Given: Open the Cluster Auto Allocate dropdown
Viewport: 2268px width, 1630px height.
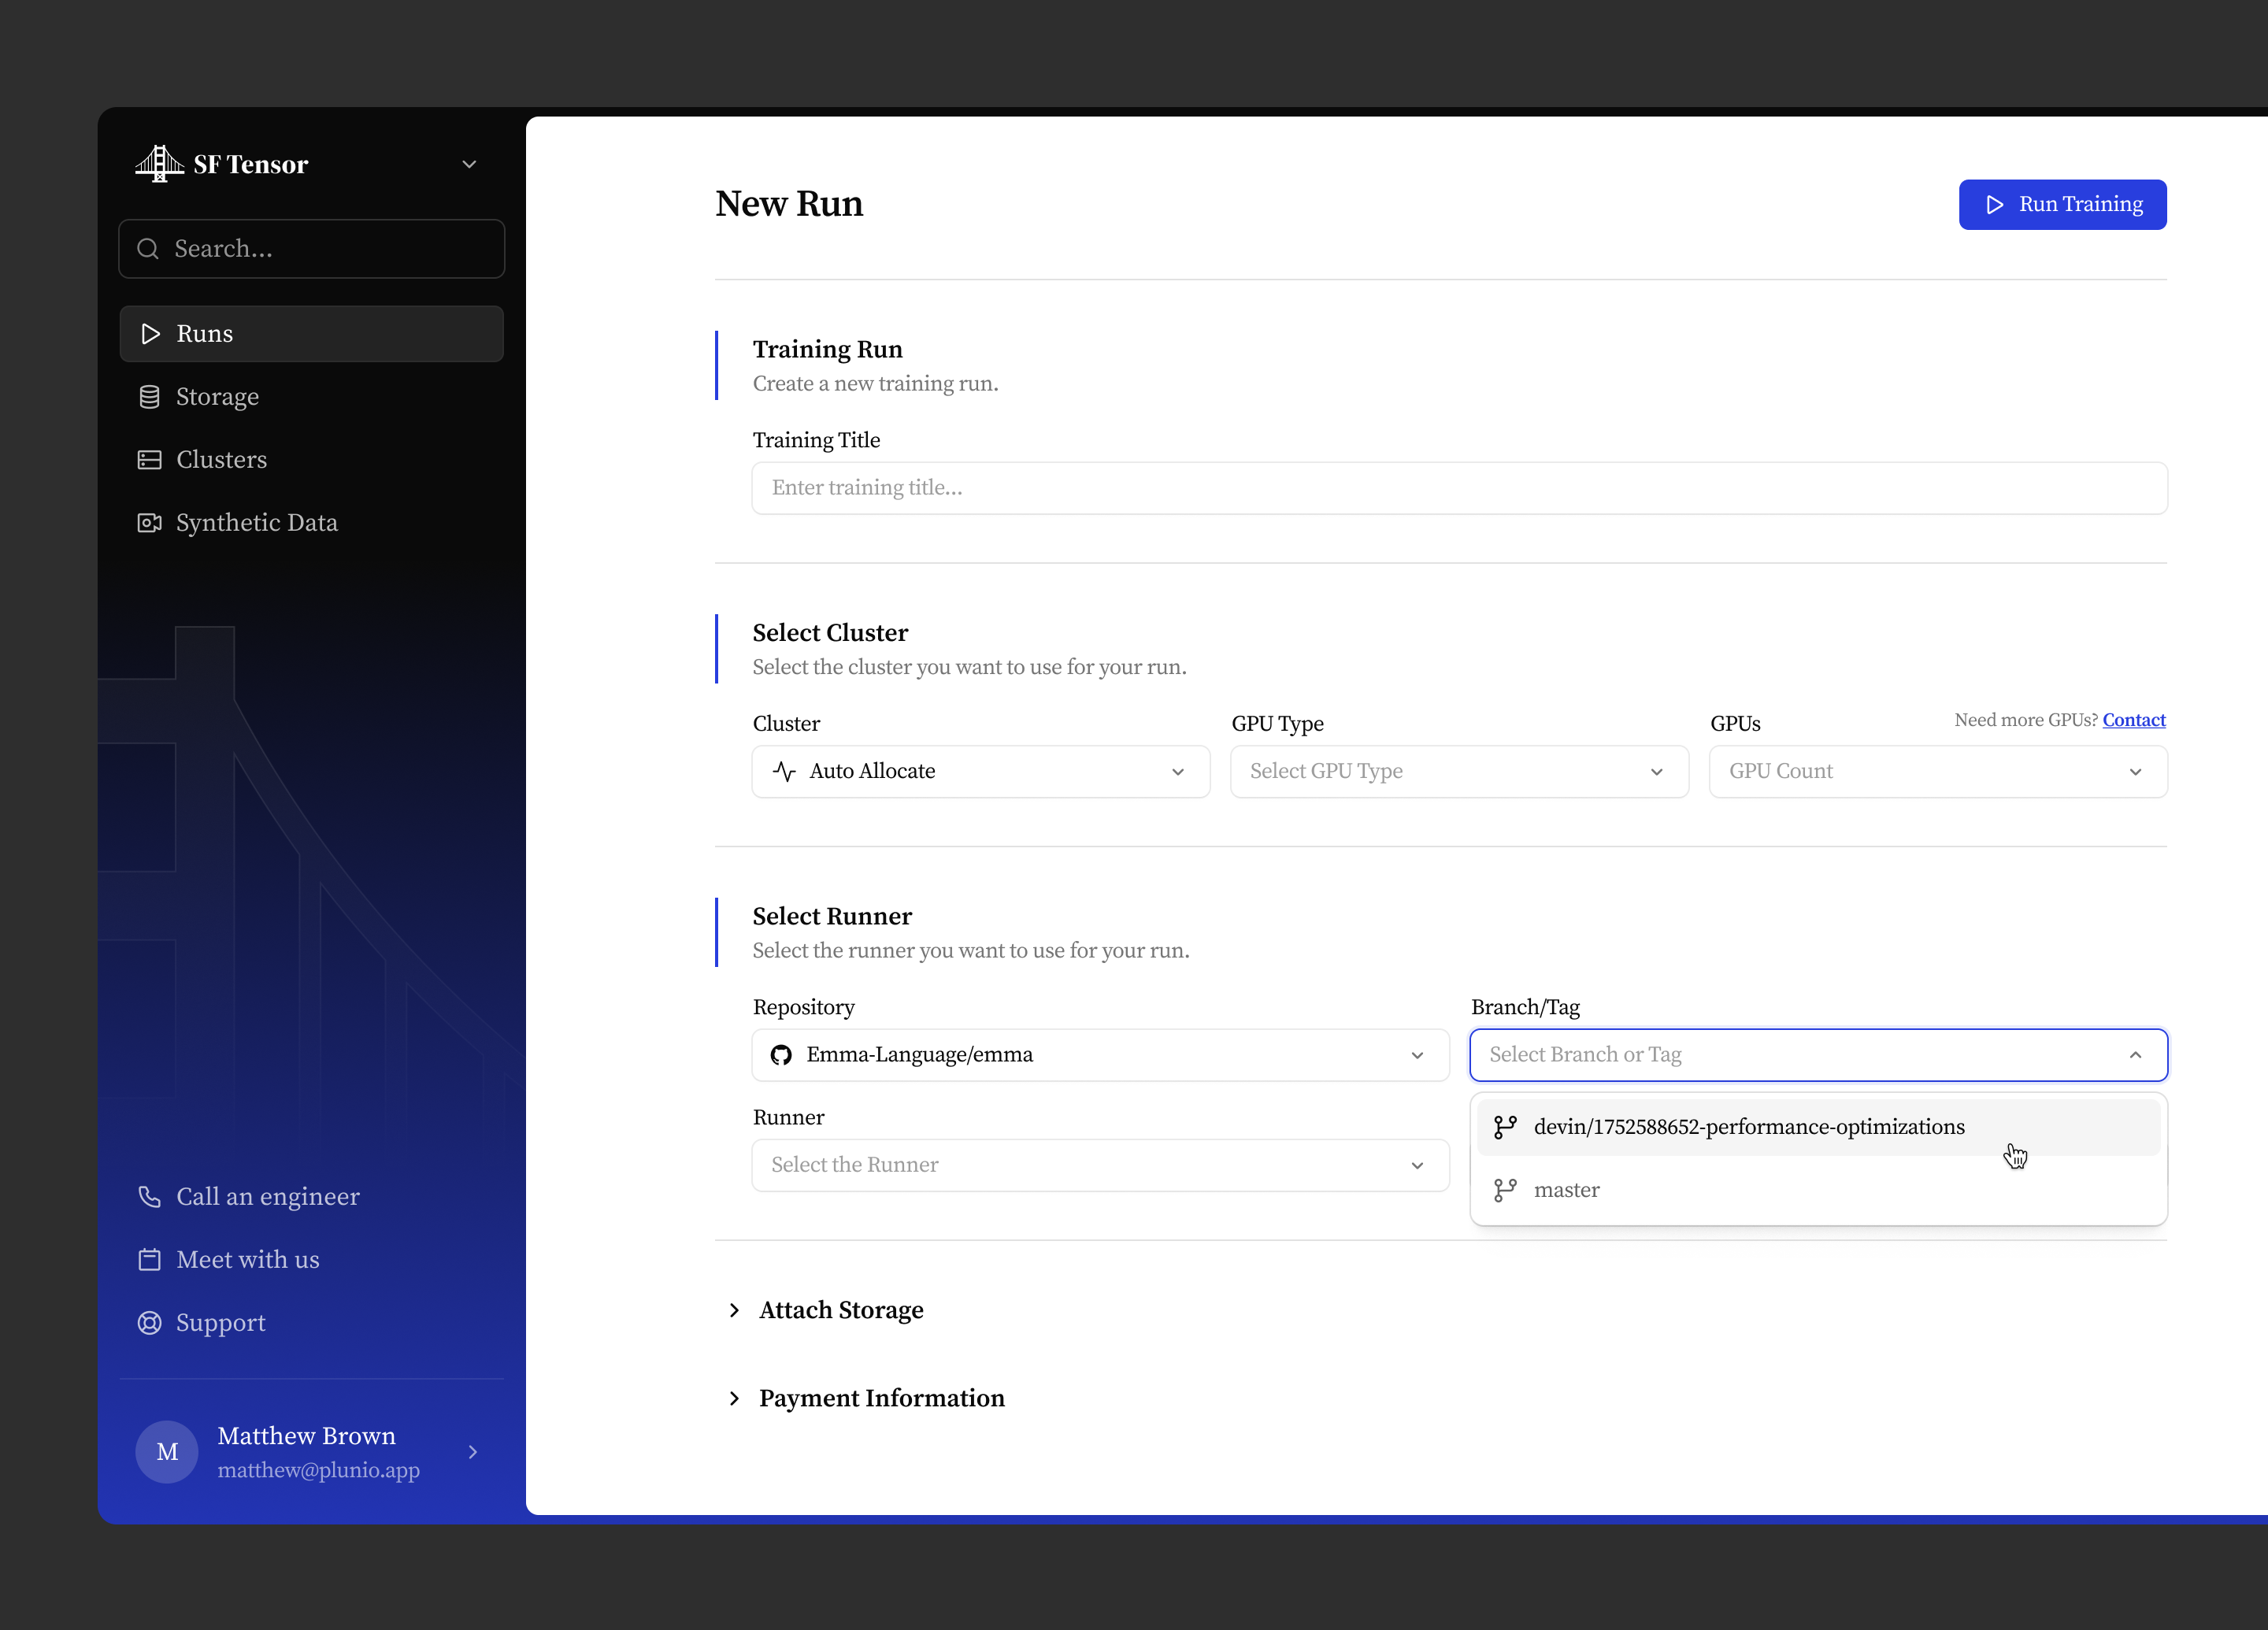Looking at the screenshot, I should pos(981,771).
